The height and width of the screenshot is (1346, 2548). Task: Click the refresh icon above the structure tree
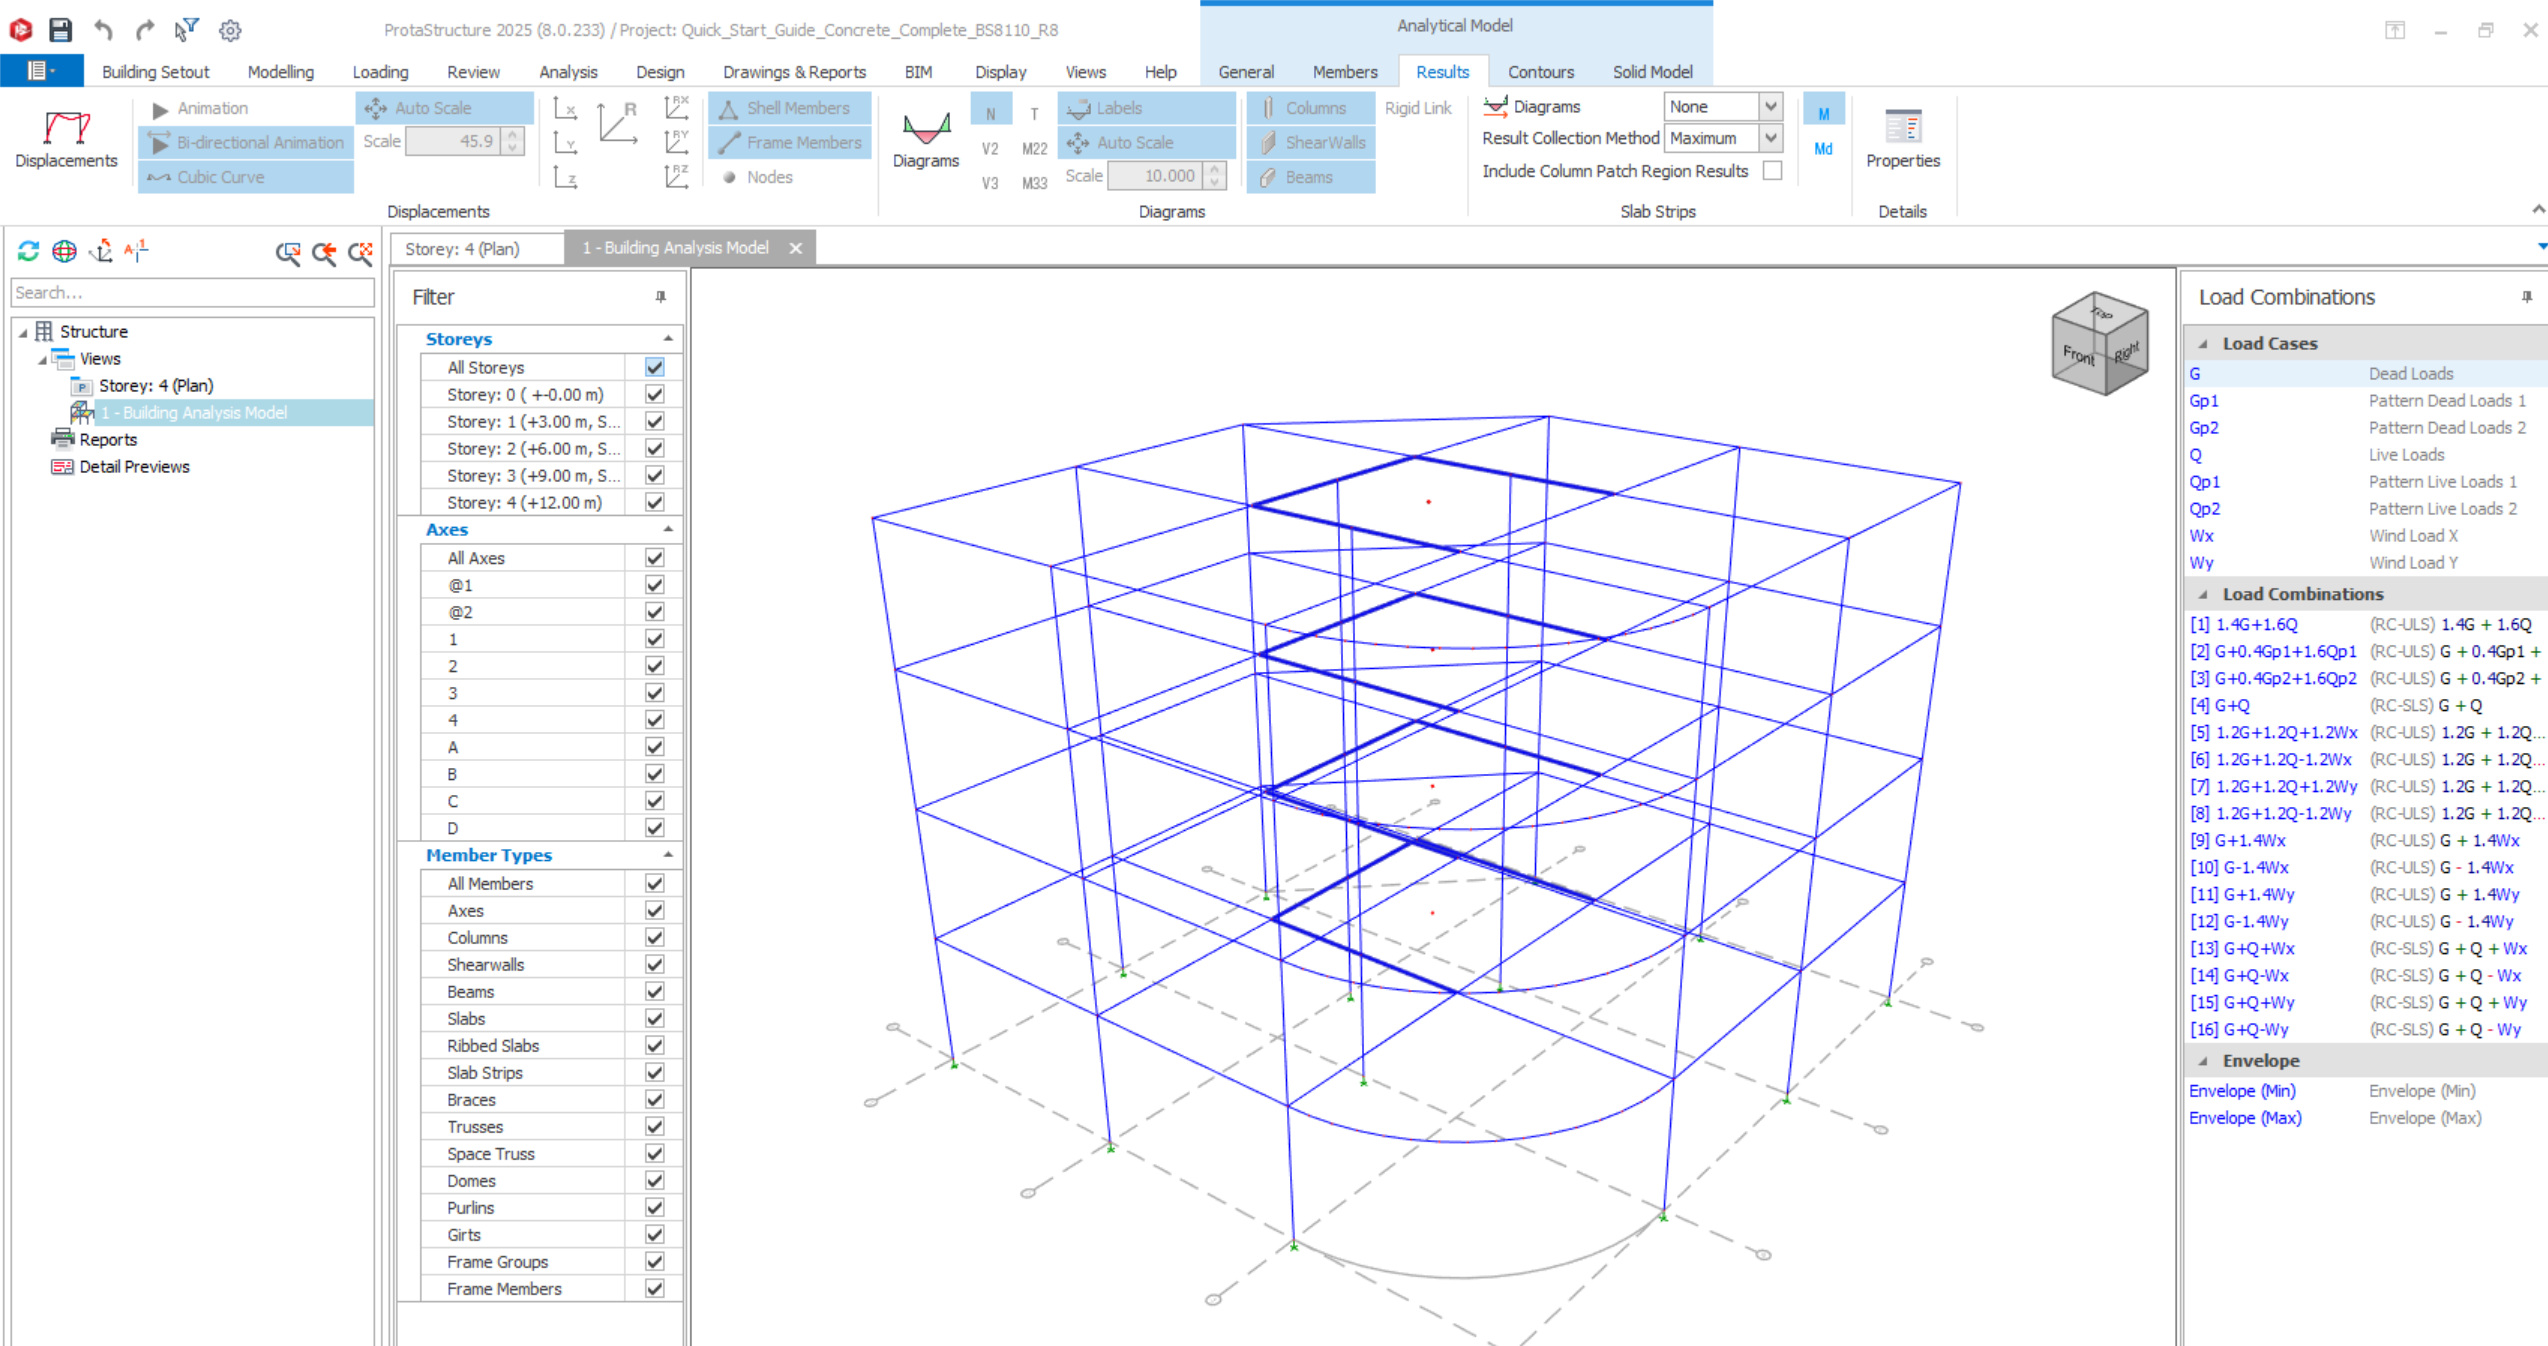coord(28,251)
